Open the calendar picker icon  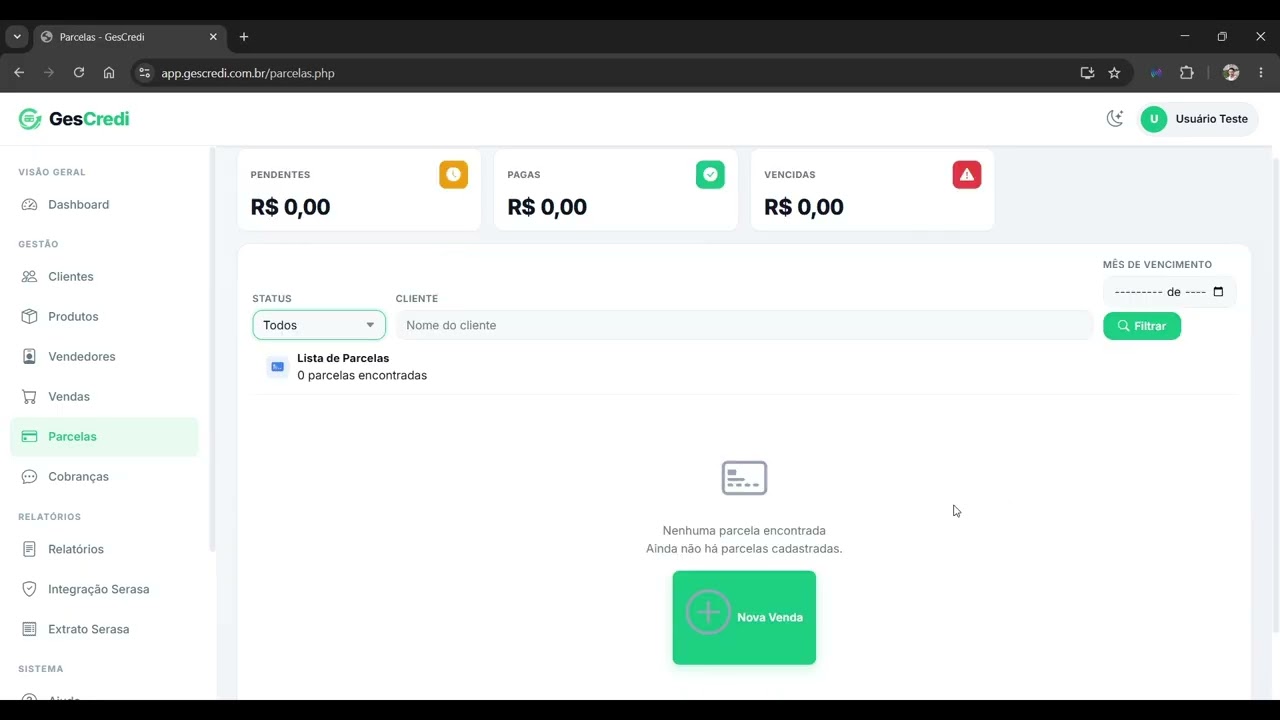[x=1218, y=292]
